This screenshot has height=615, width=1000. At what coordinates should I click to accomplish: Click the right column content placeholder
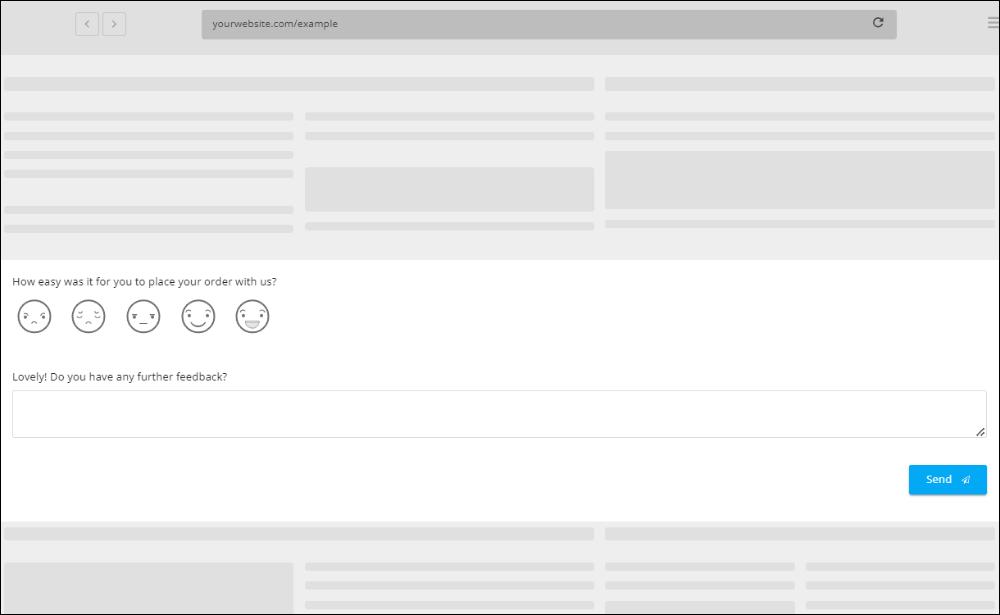click(x=799, y=180)
